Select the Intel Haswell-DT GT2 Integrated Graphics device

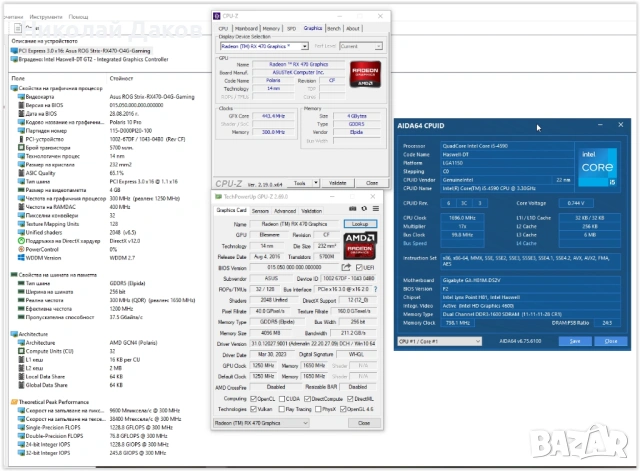(90, 59)
